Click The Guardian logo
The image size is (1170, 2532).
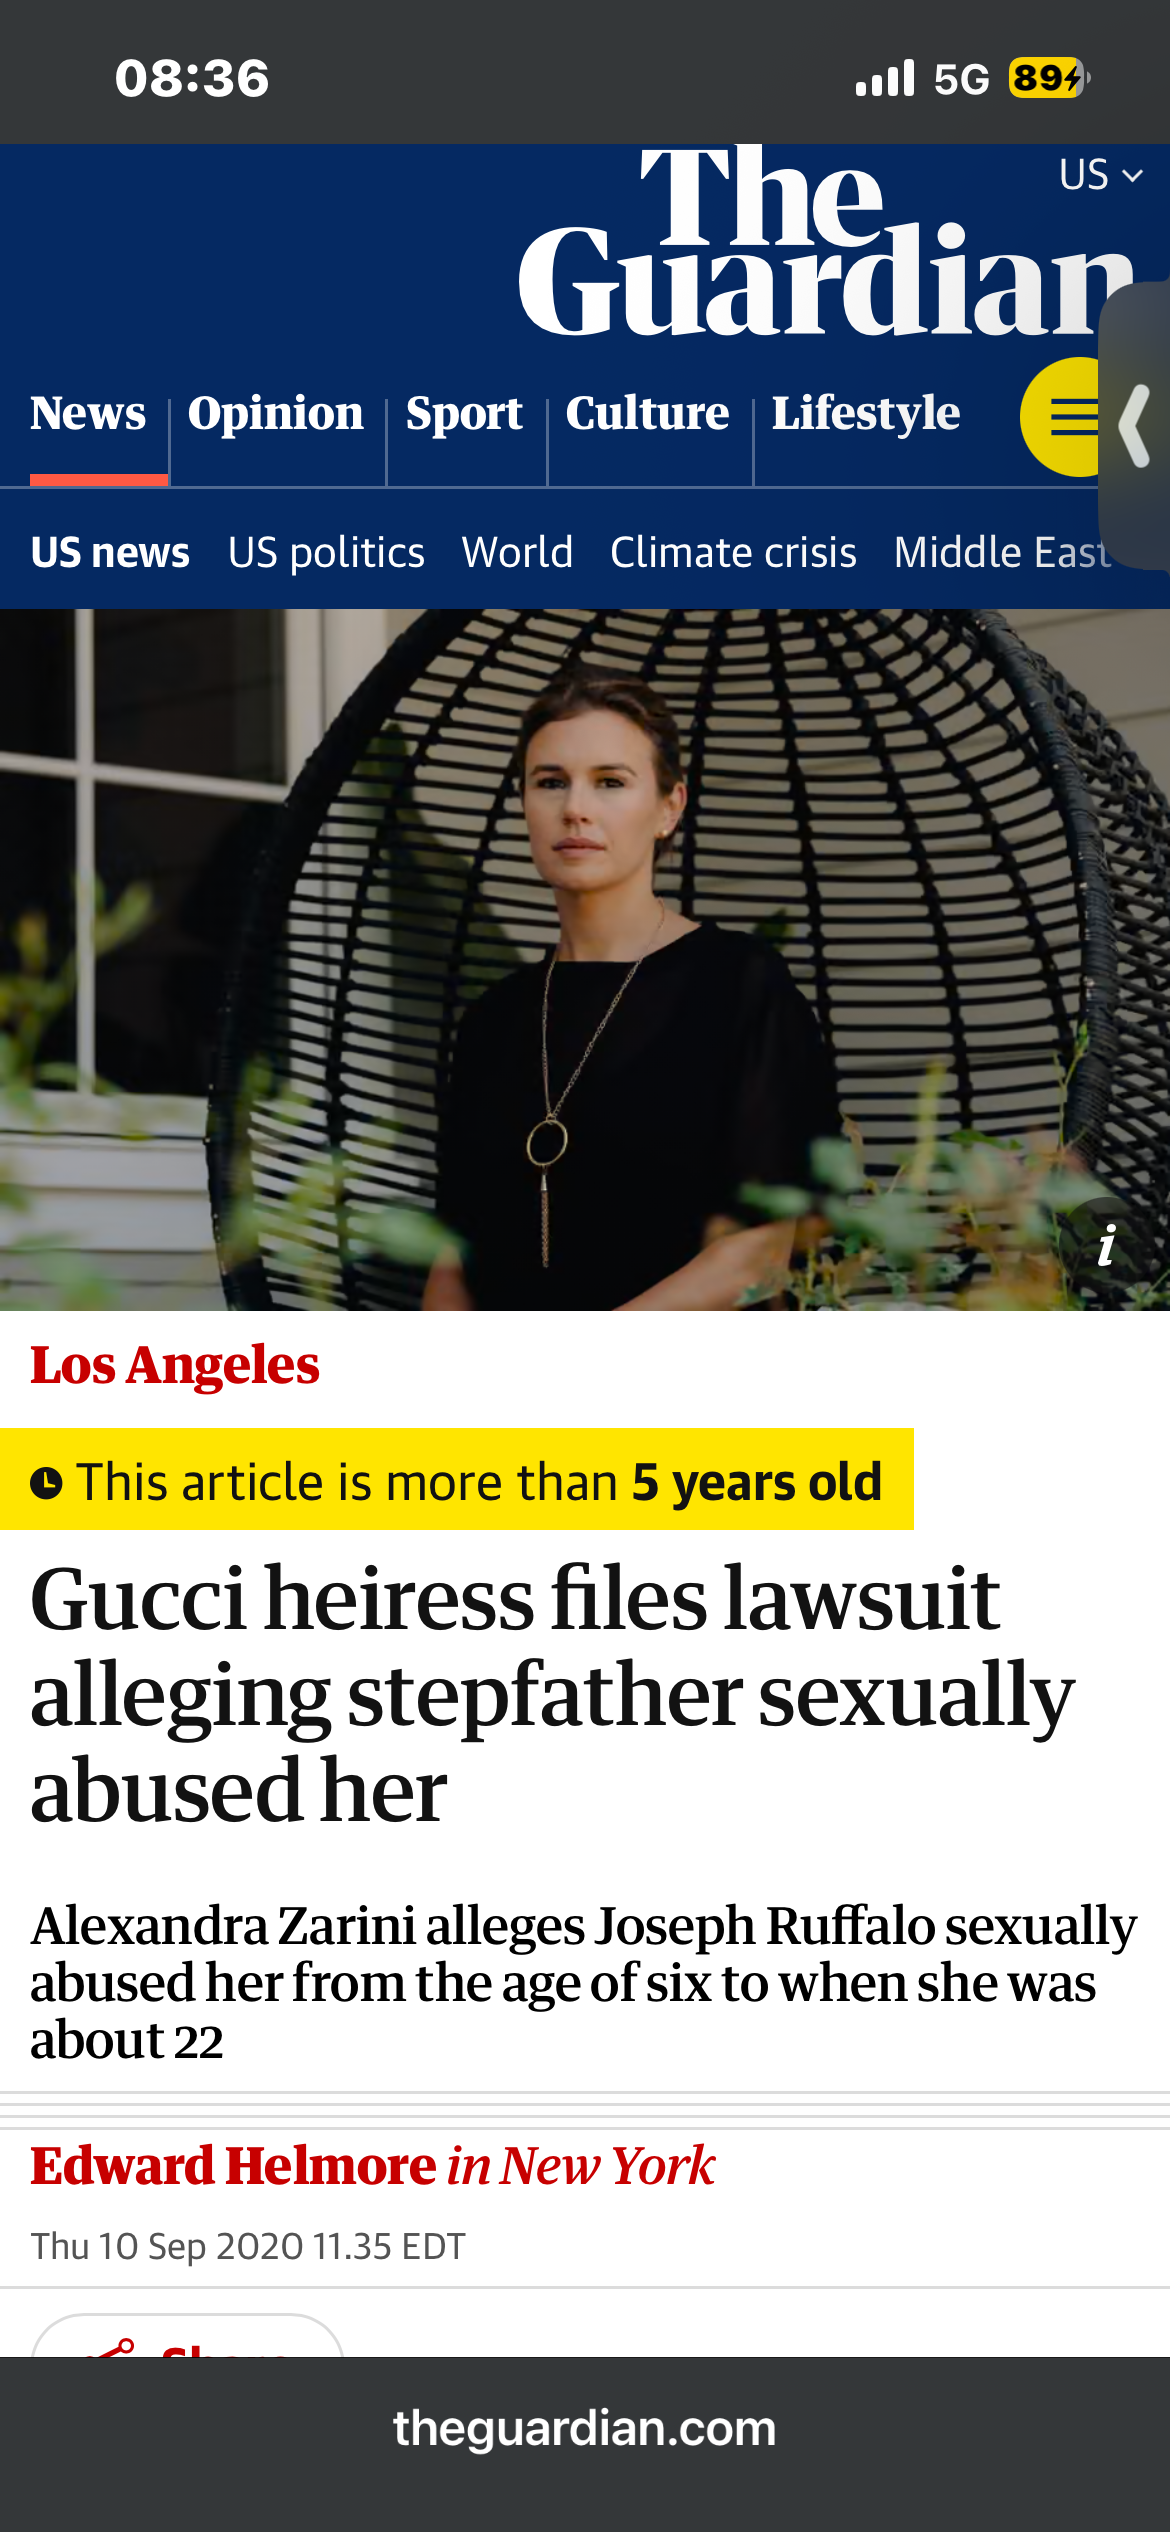826,242
